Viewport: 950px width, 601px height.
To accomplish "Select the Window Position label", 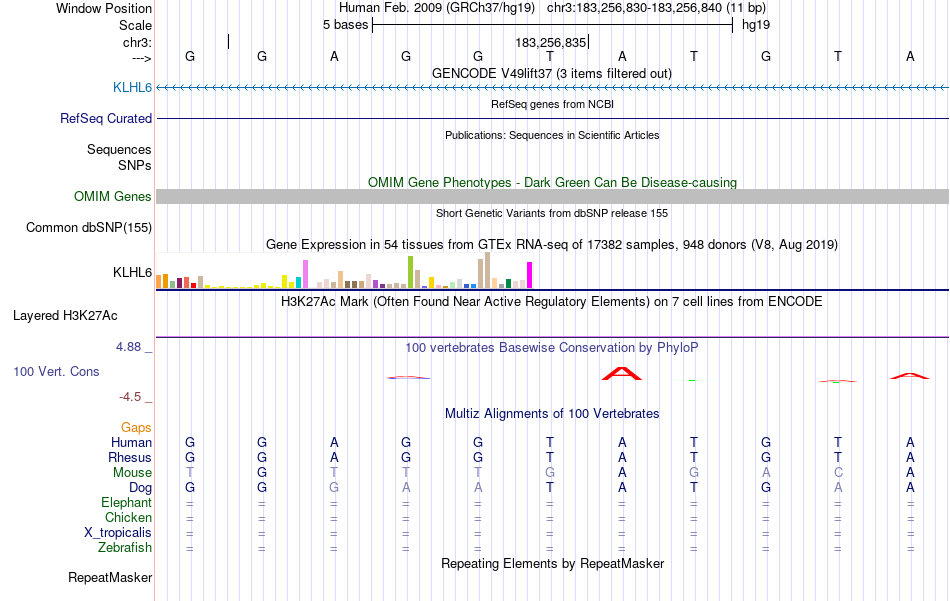I will click(104, 8).
